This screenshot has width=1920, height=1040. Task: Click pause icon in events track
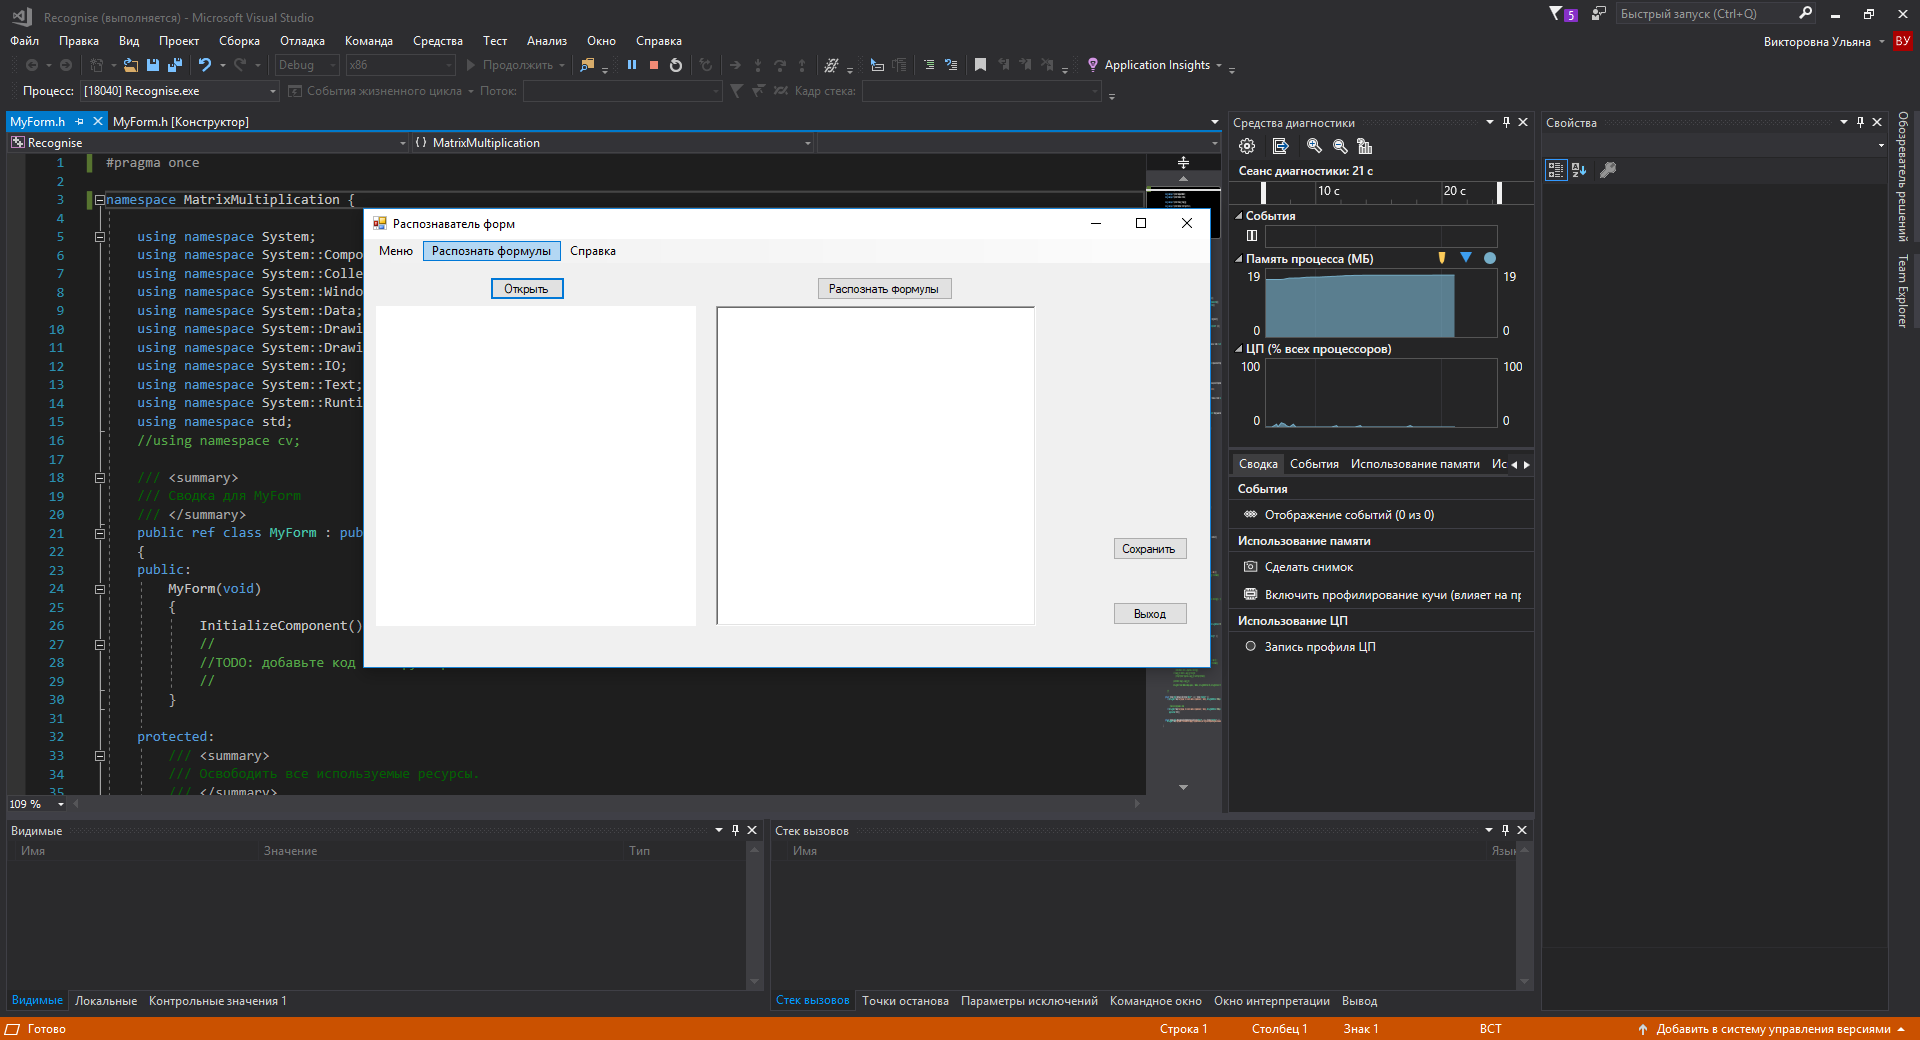(x=1251, y=236)
